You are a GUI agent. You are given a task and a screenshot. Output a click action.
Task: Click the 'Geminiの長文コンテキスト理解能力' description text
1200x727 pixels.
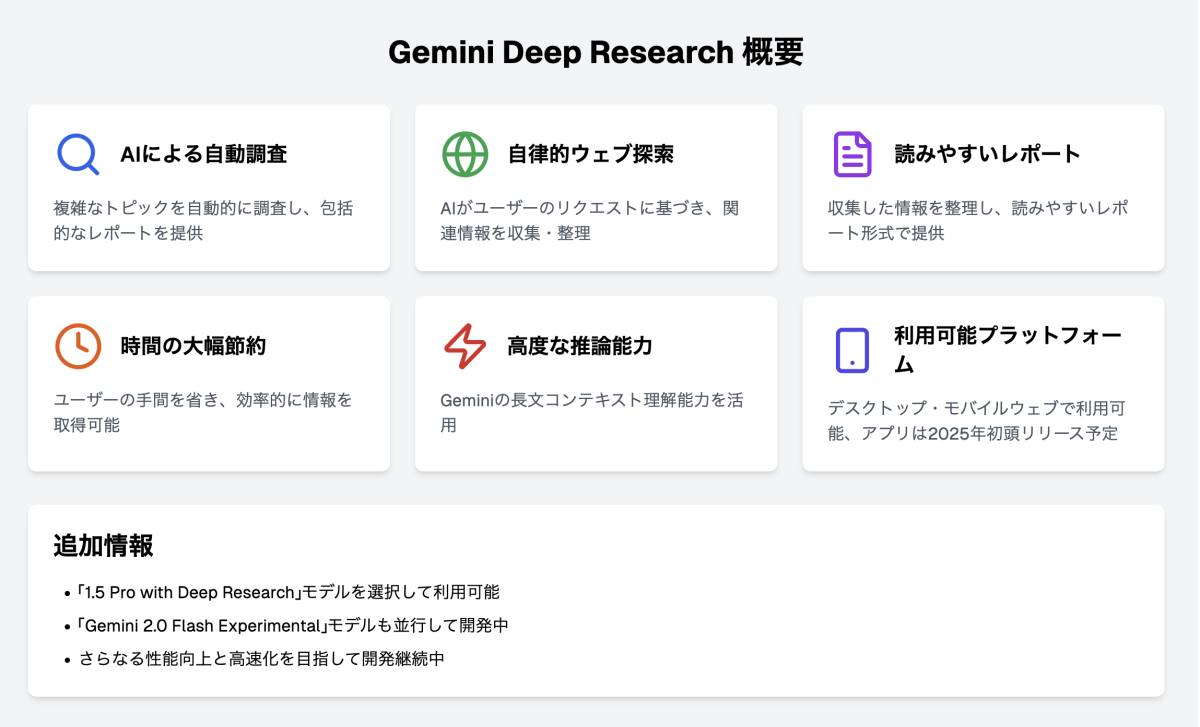pos(591,413)
